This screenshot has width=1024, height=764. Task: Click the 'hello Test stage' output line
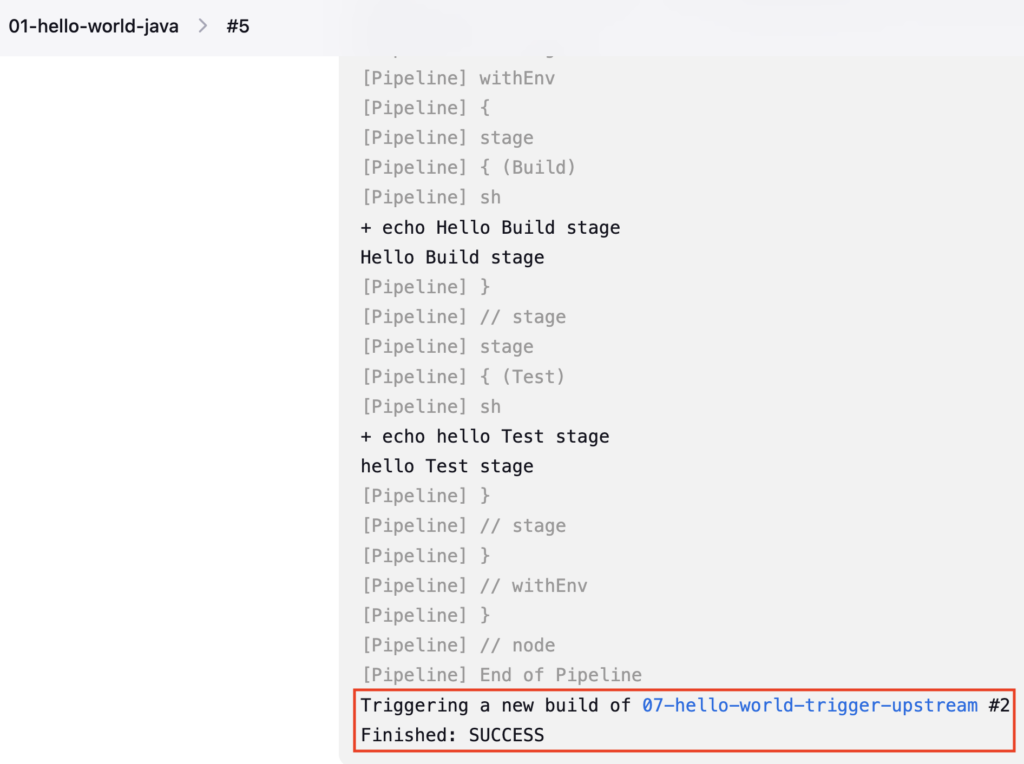click(x=447, y=466)
